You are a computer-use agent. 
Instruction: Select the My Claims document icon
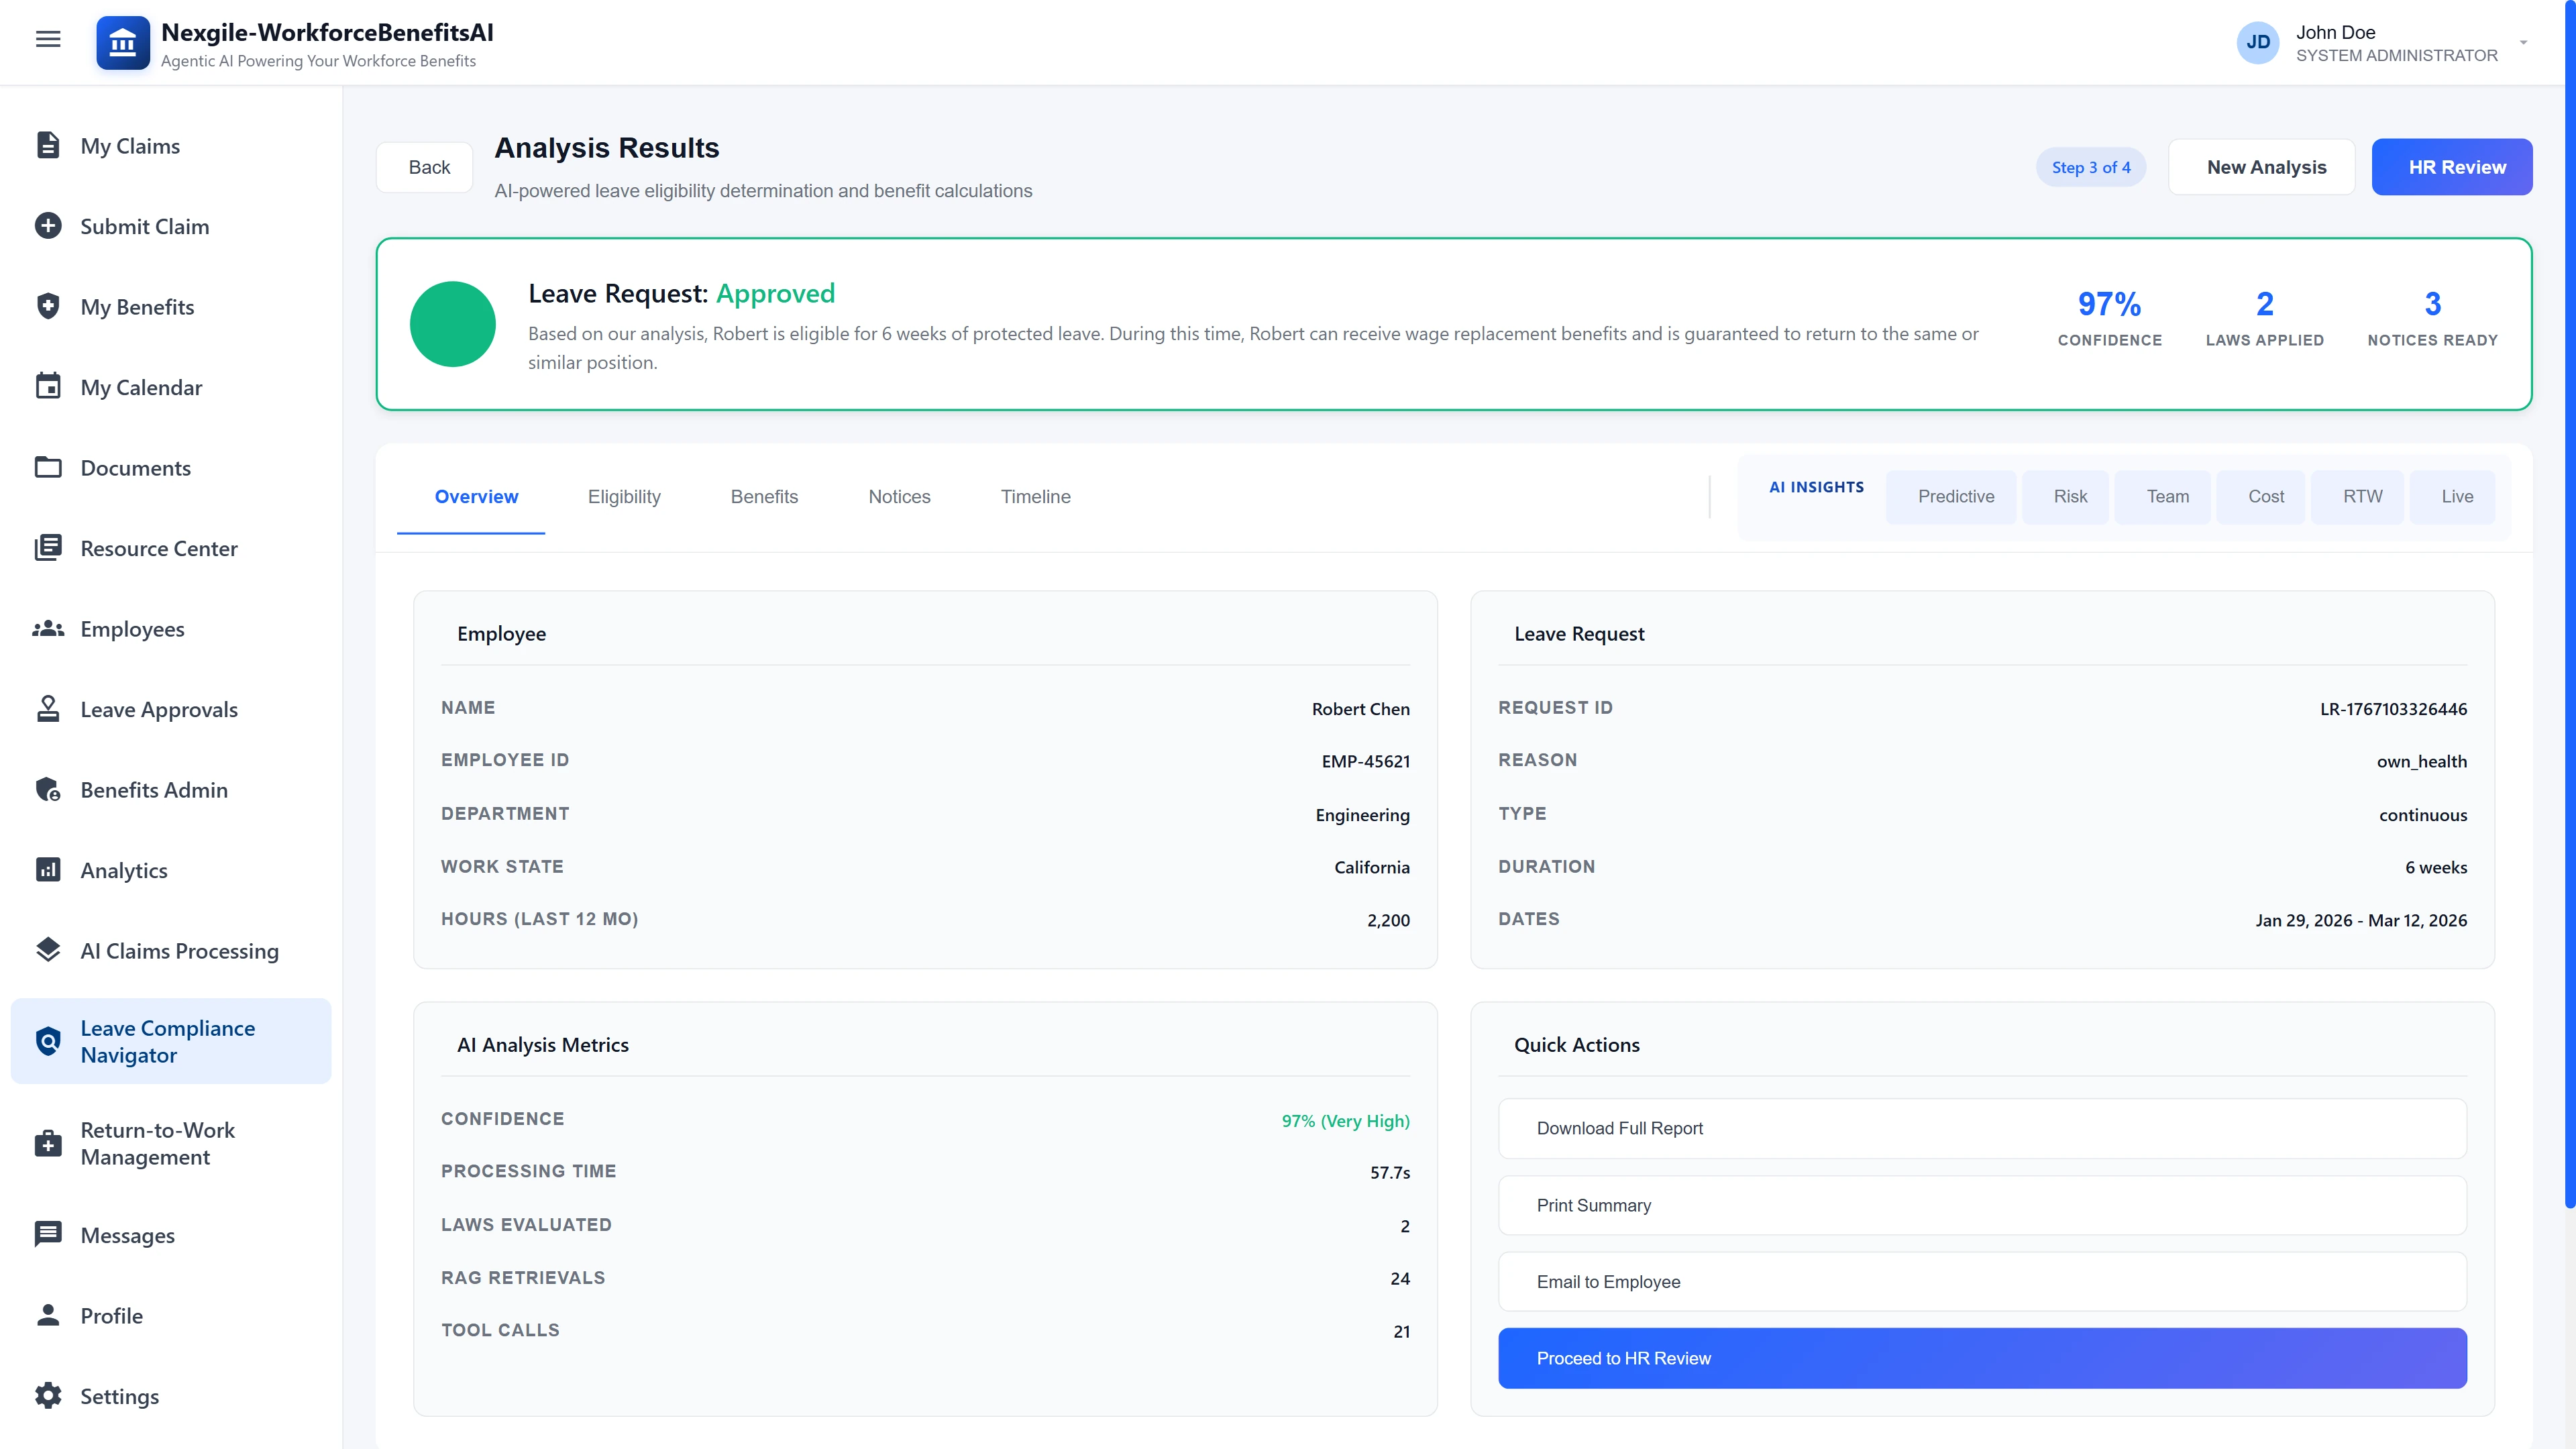tap(49, 145)
